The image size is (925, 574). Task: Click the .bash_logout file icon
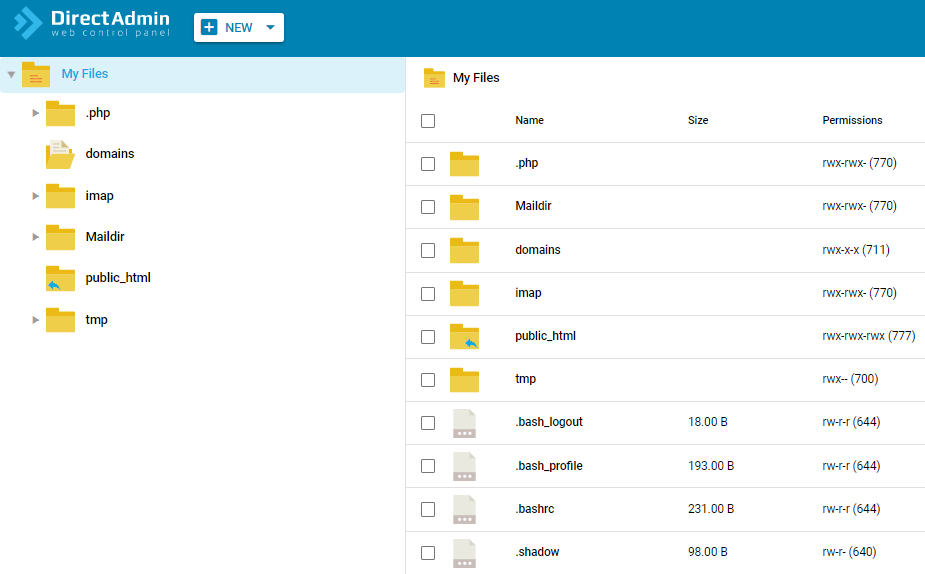coord(464,423)
